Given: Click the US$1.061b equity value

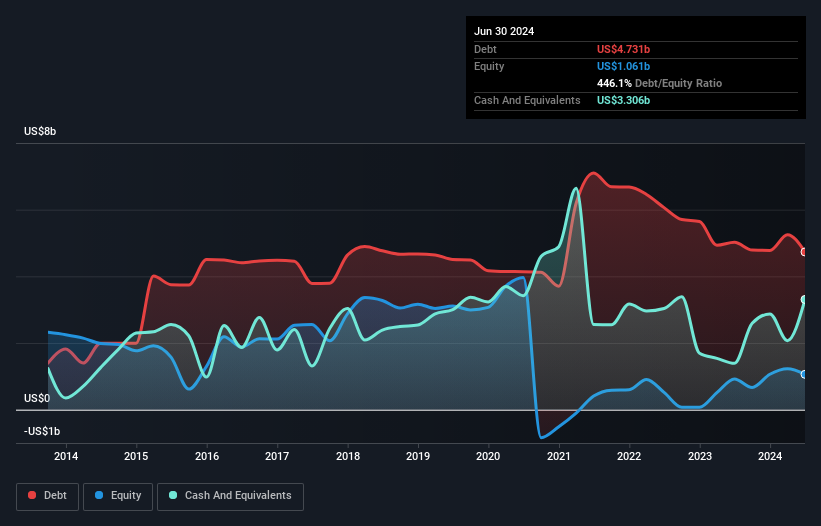Looking at the screenshot, I should pos(623,66).
